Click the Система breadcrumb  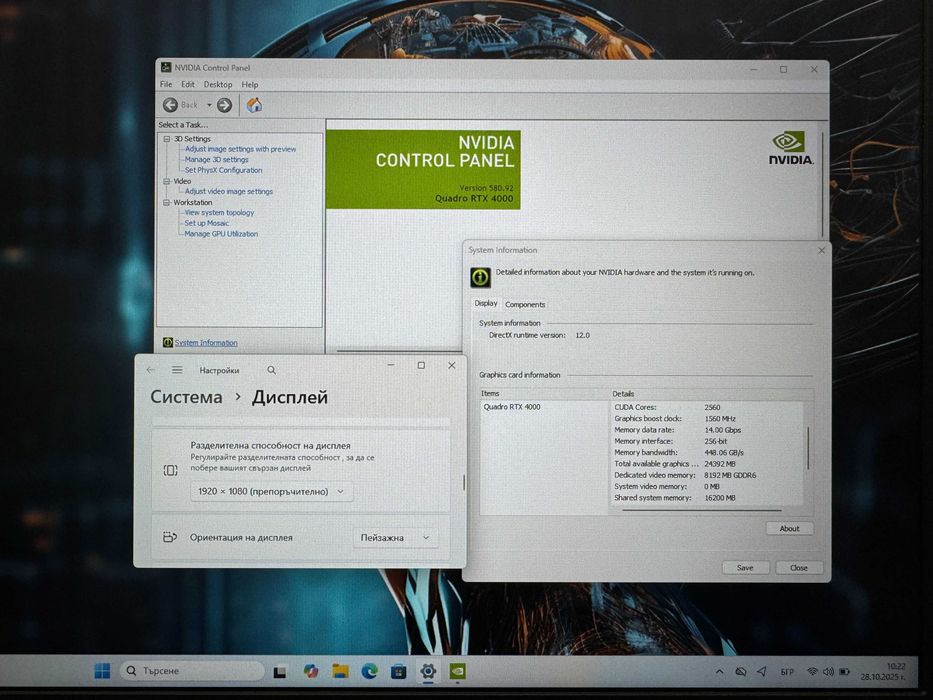[x=186, y=397]
